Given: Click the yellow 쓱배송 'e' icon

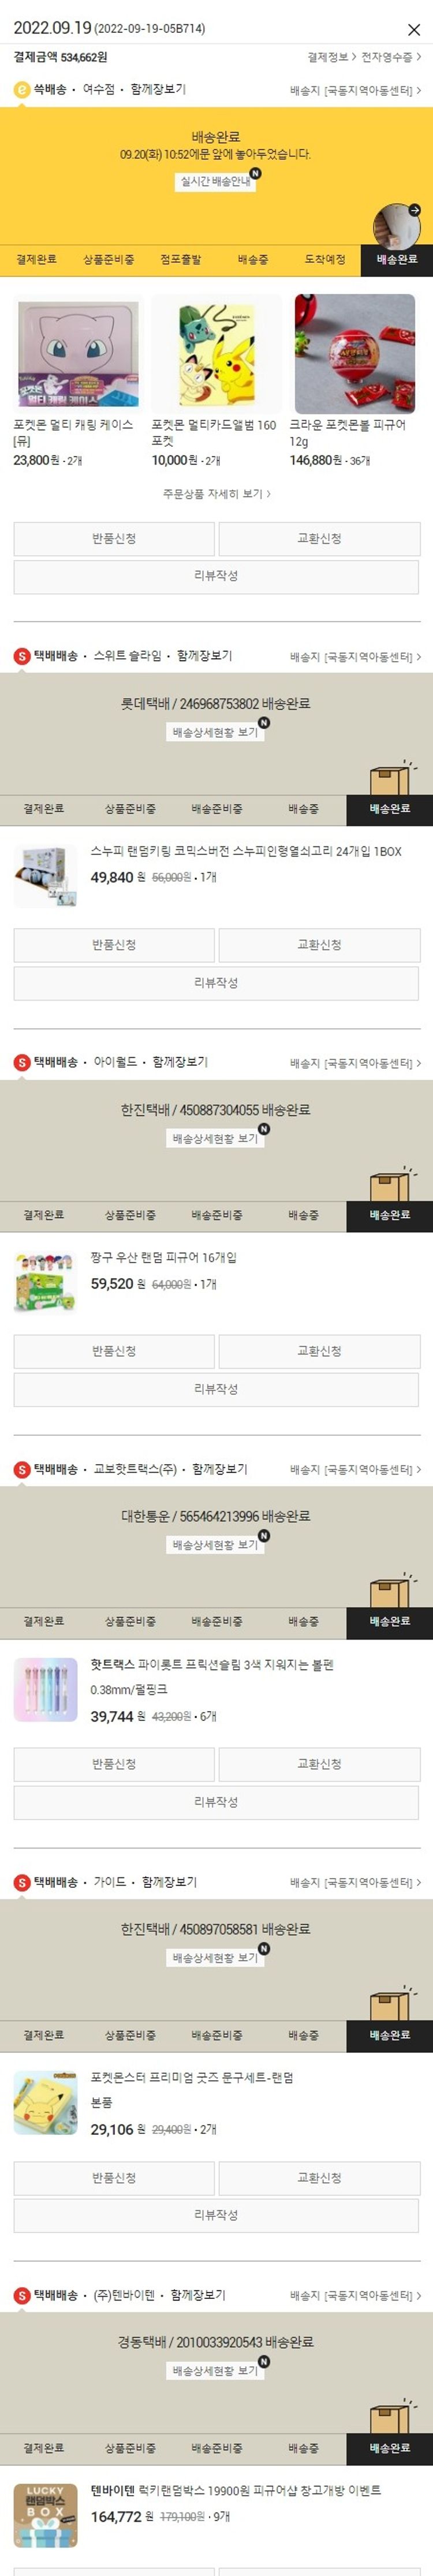Looking at the screenshot, I should (21, 90).
